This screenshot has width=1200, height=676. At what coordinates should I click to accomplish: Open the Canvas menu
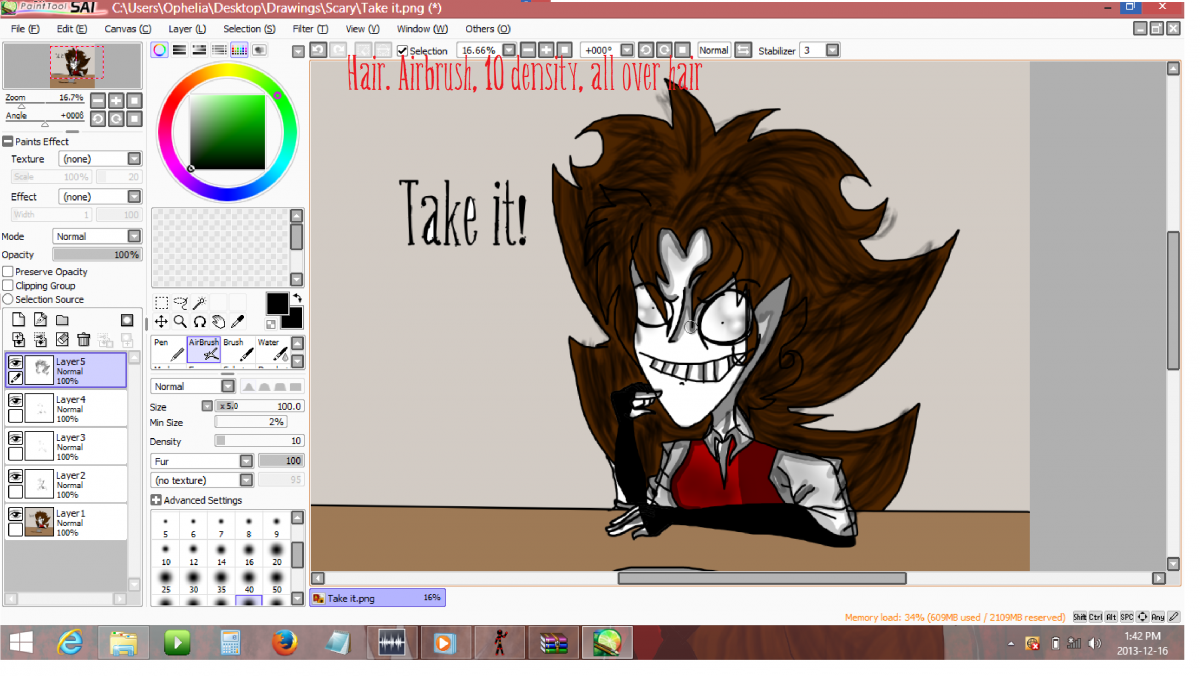(127, 29)
